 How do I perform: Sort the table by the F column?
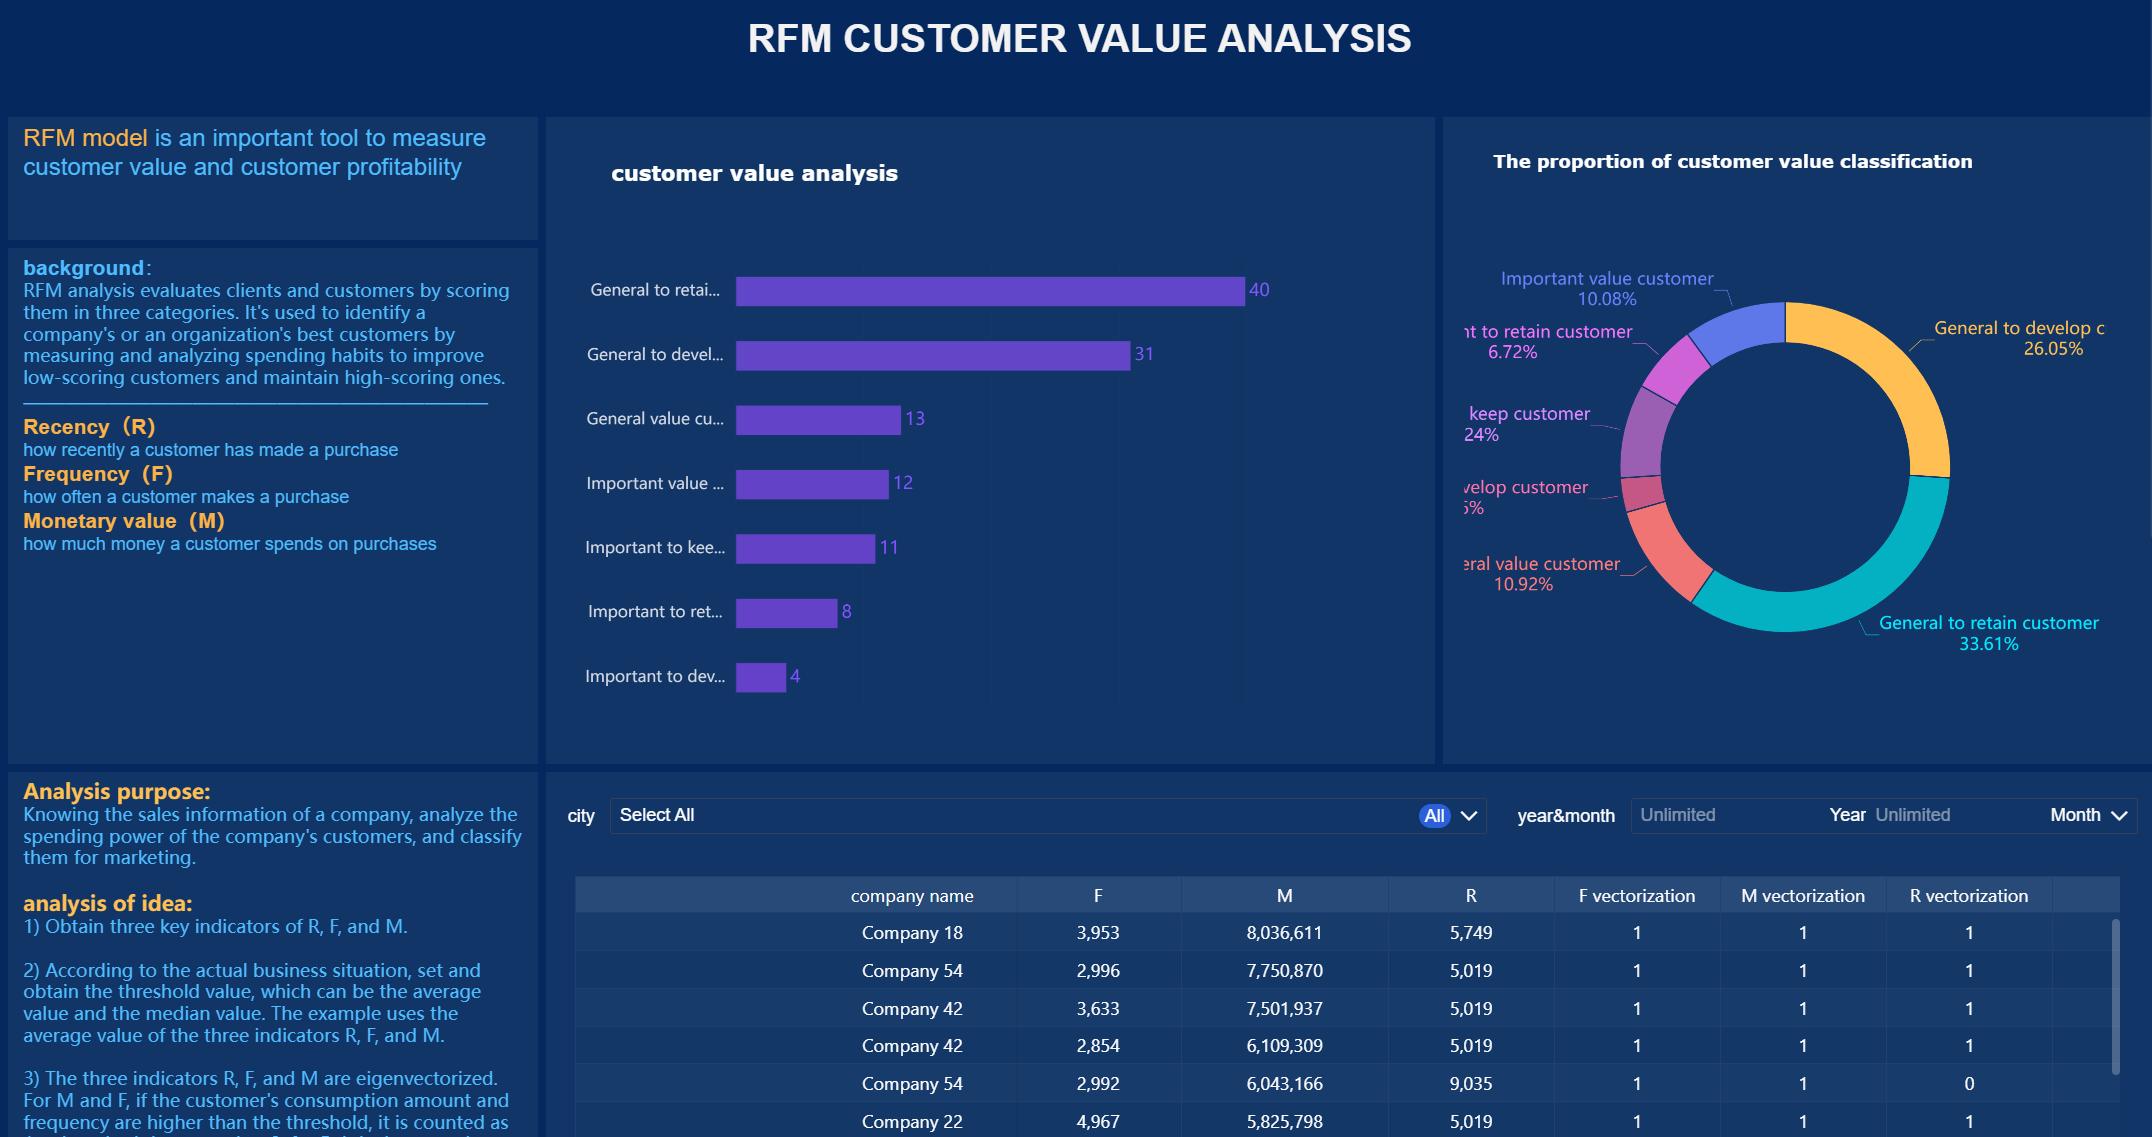[1097, 895]
